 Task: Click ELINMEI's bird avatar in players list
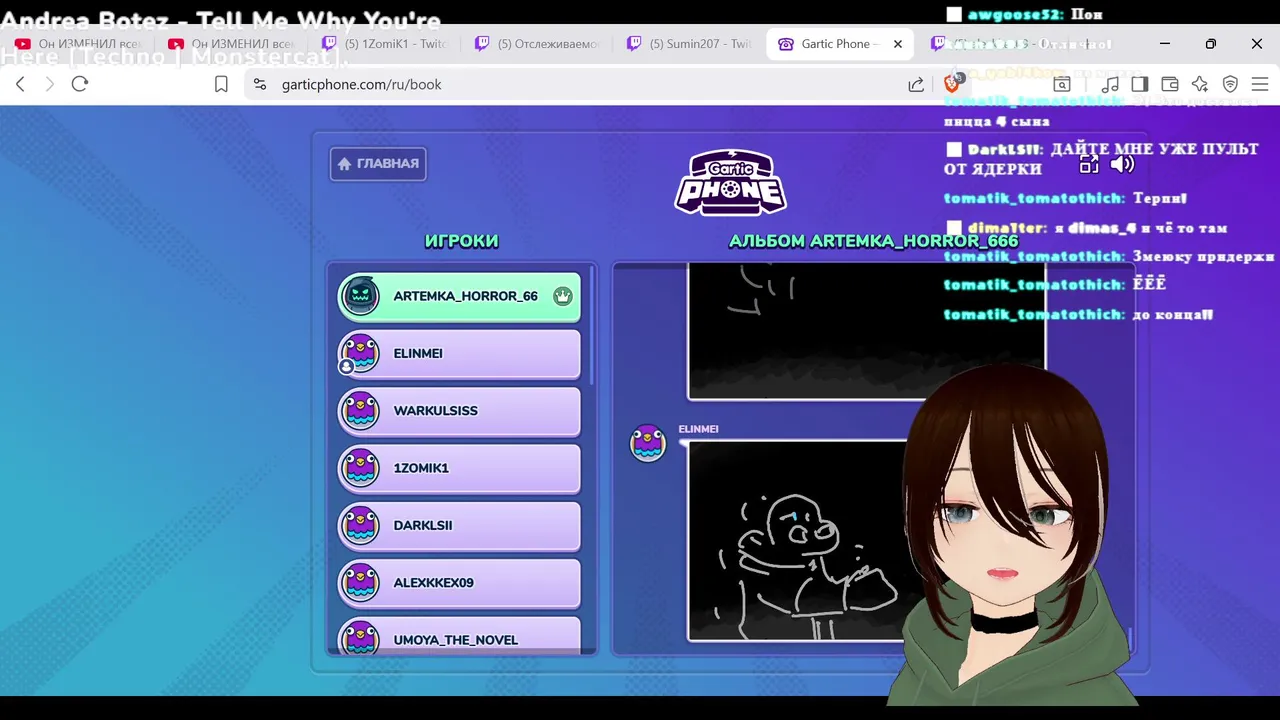click(x=360, y=353)
